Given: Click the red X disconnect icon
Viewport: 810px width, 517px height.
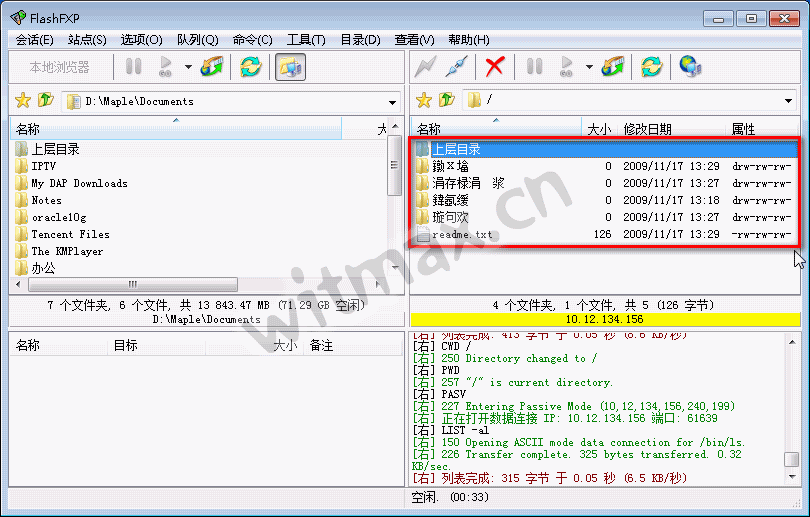Looking at the screenshot, I should (494, 66).
